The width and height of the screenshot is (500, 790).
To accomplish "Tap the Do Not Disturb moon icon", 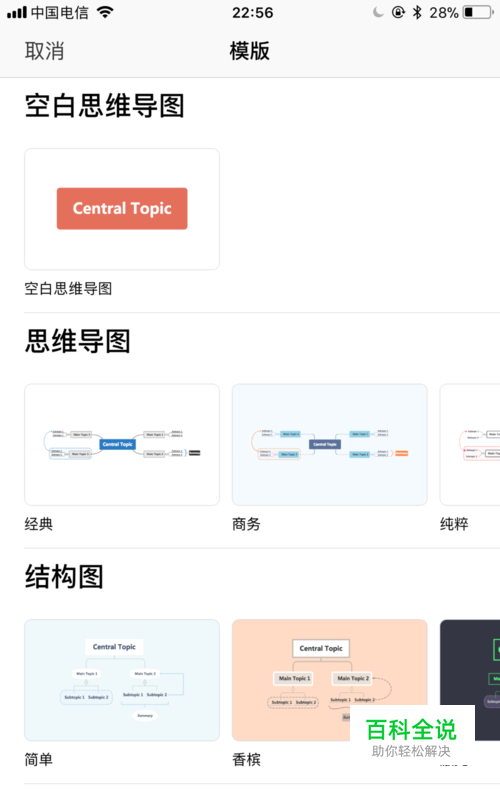I will pos(378,12).
